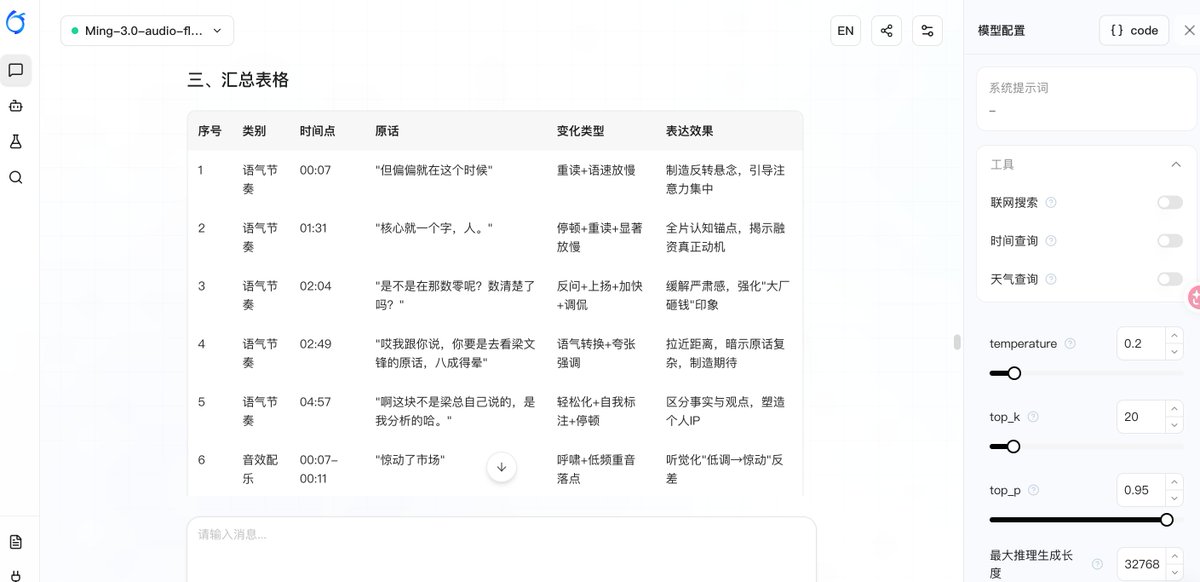The width and height of the screenshot is (1200, 582).
Task: Click the 音效配乐 category cell
Action: point(260,469)
